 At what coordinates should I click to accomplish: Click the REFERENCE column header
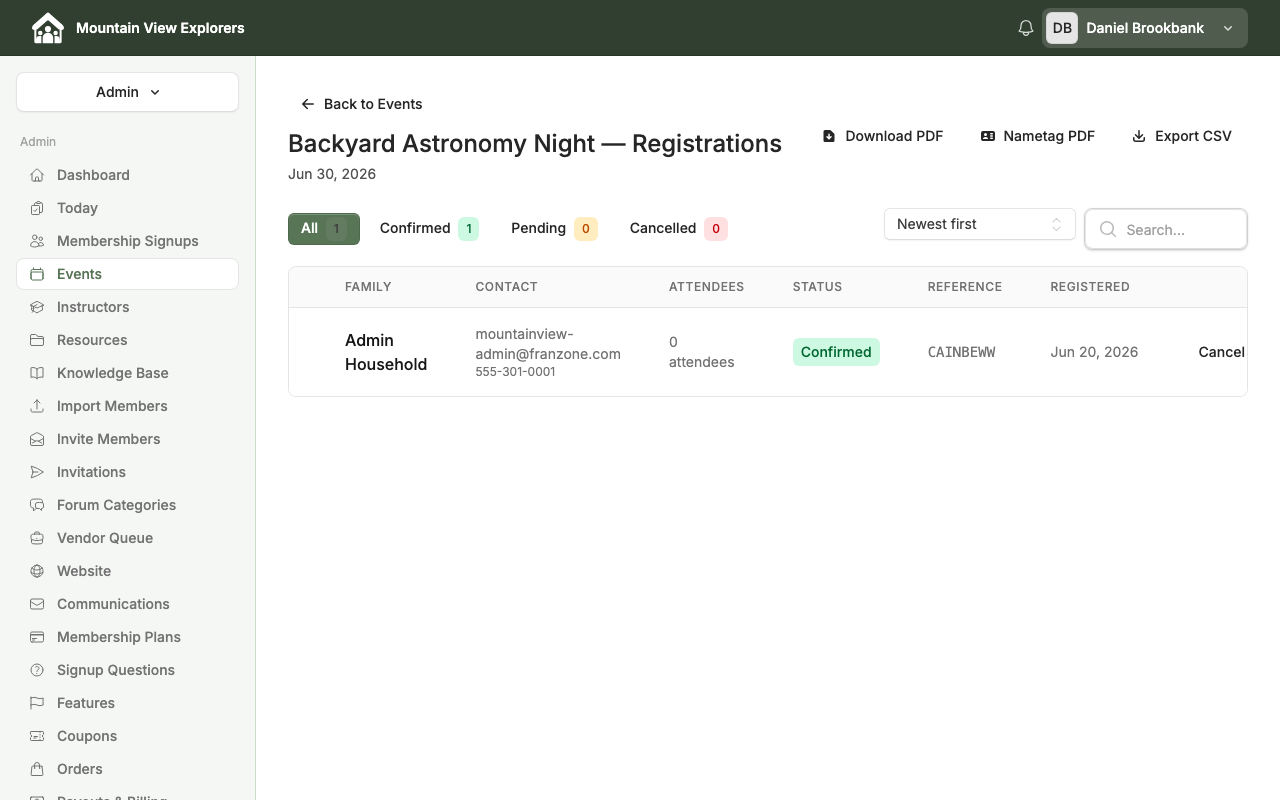click(x=965, y=287)
